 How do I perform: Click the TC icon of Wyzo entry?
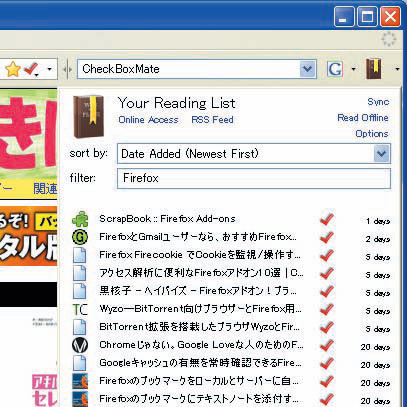(x=80, y=310)
